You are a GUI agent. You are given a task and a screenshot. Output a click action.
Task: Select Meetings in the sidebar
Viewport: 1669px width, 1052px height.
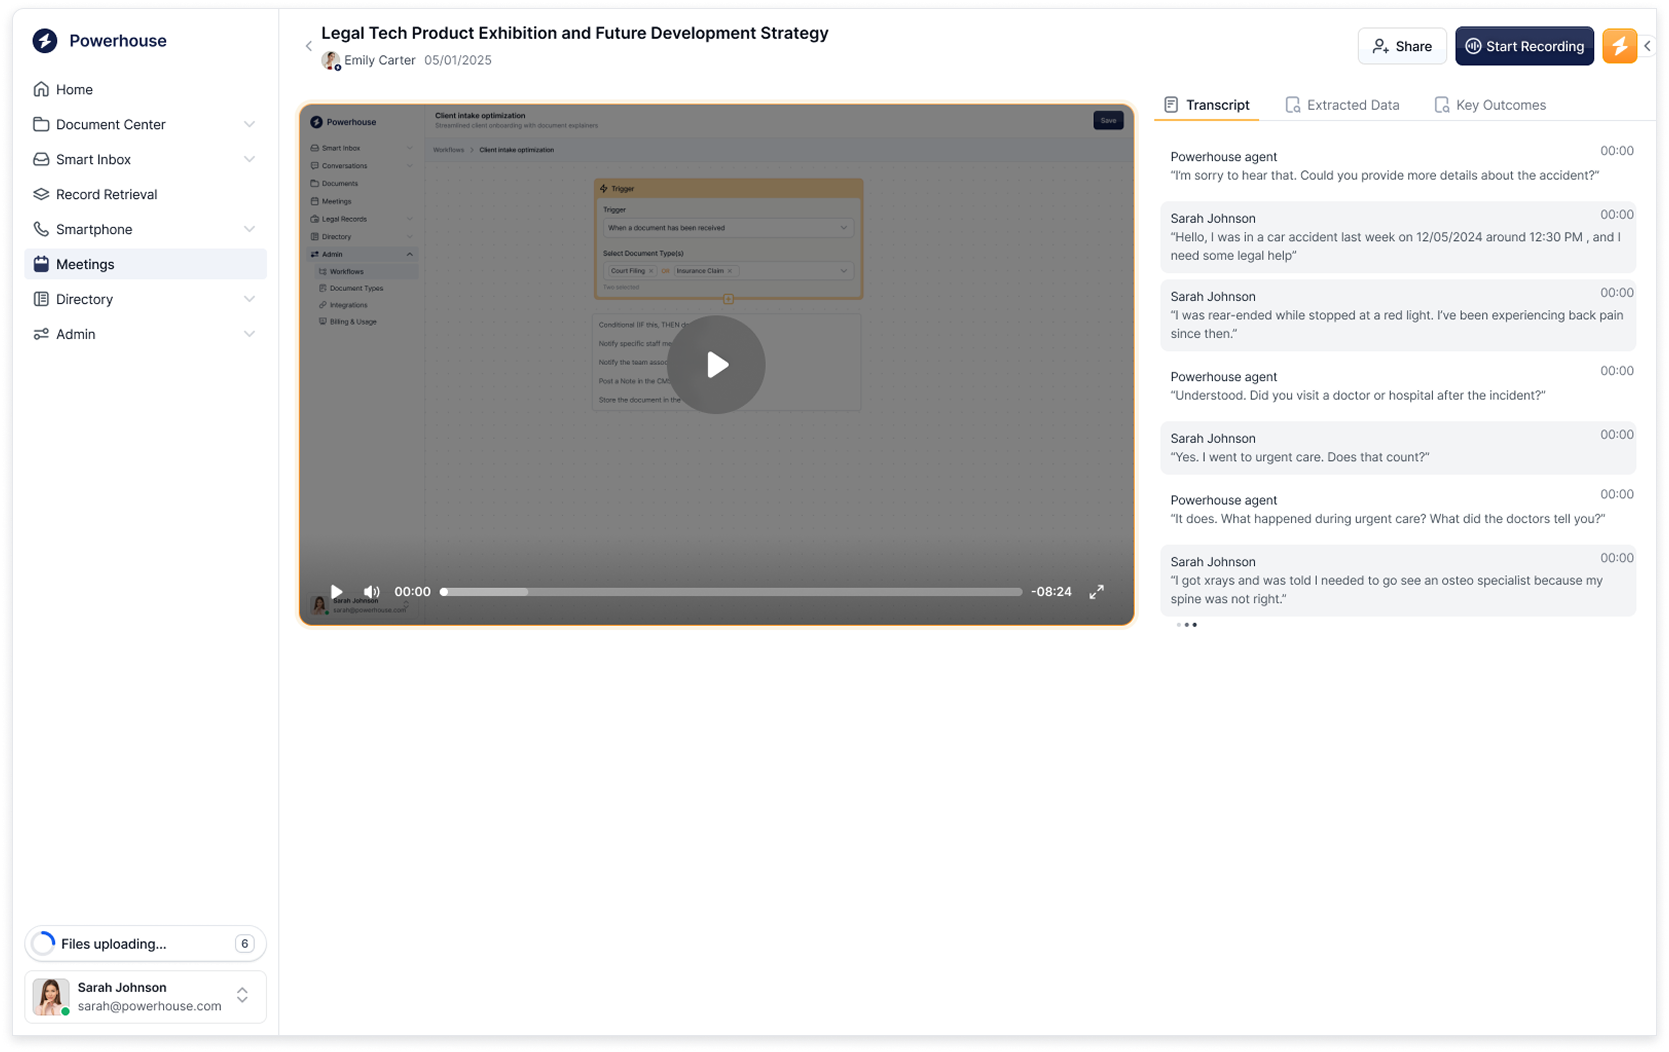pos(145,264)
